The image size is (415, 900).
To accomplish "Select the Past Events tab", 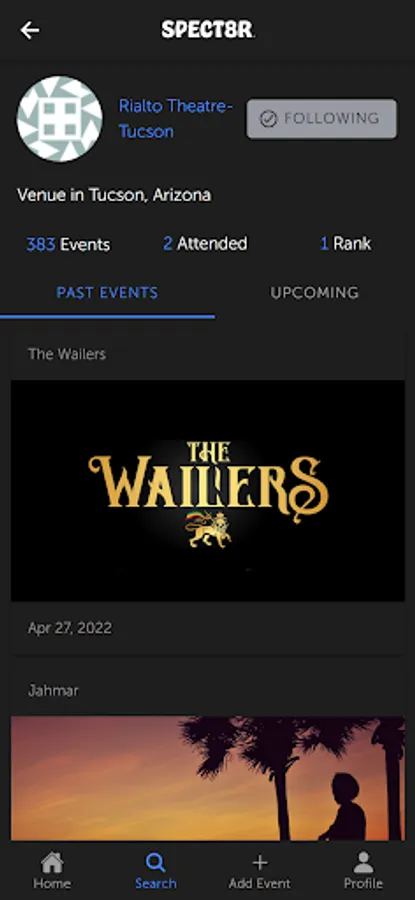I will click(x=107, y=293).
